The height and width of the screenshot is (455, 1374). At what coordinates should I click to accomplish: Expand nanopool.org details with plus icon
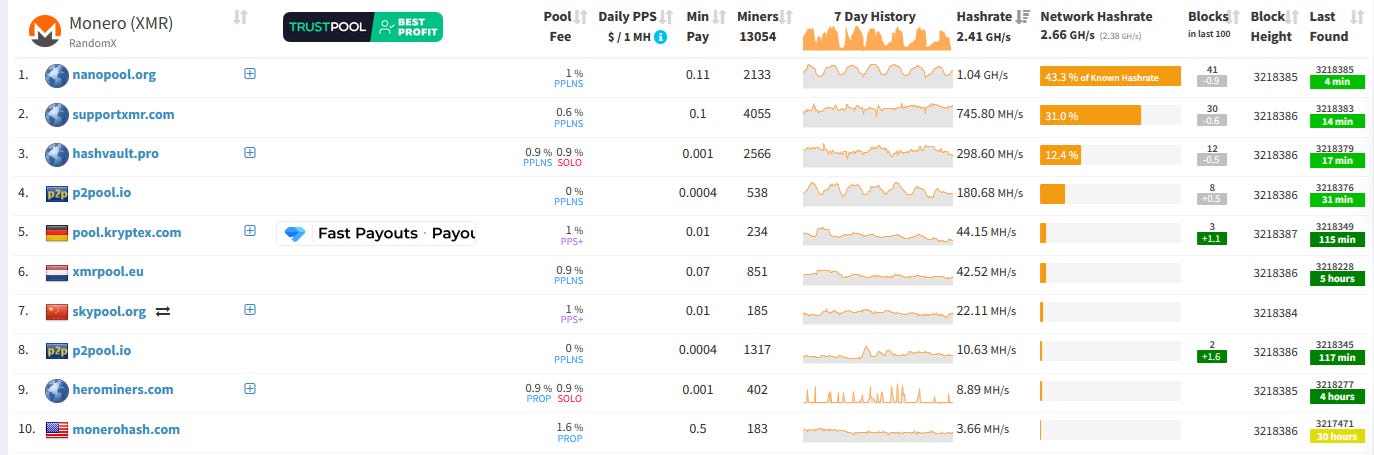(250, 74)
